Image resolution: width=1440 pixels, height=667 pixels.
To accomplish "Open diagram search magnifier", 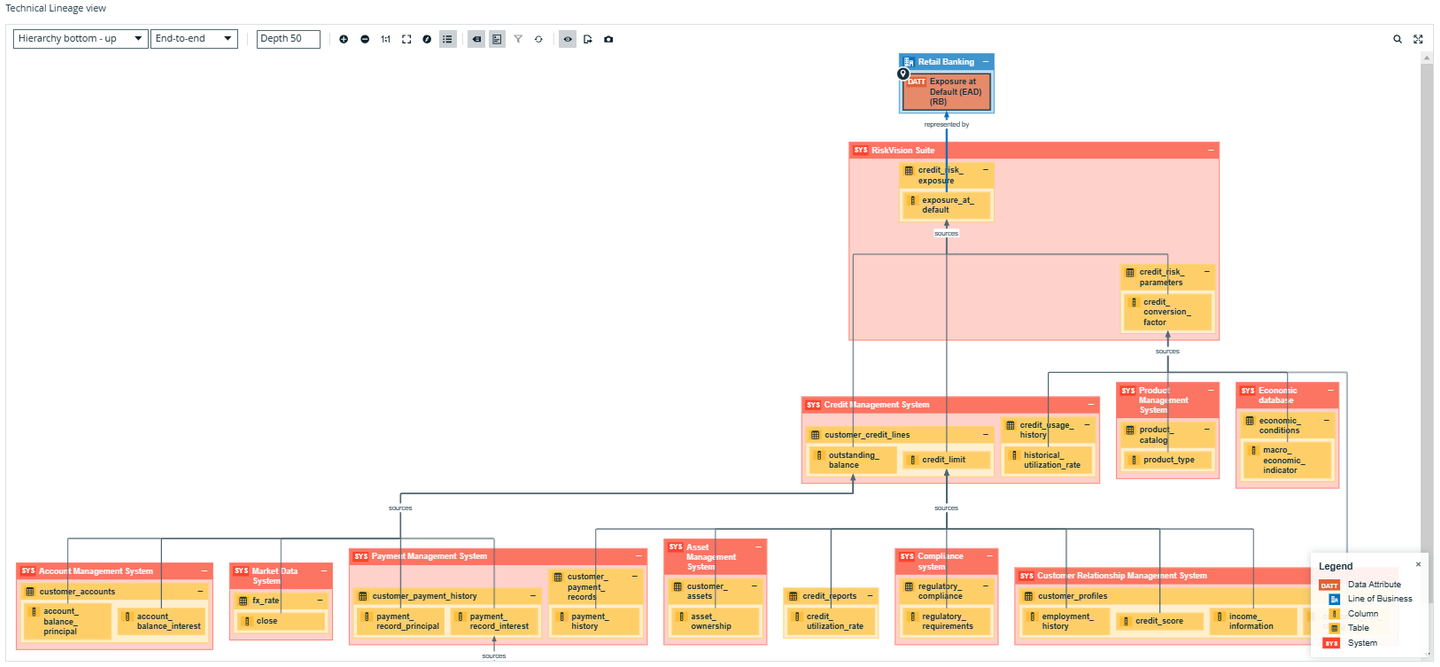I will pos(1398,39).
